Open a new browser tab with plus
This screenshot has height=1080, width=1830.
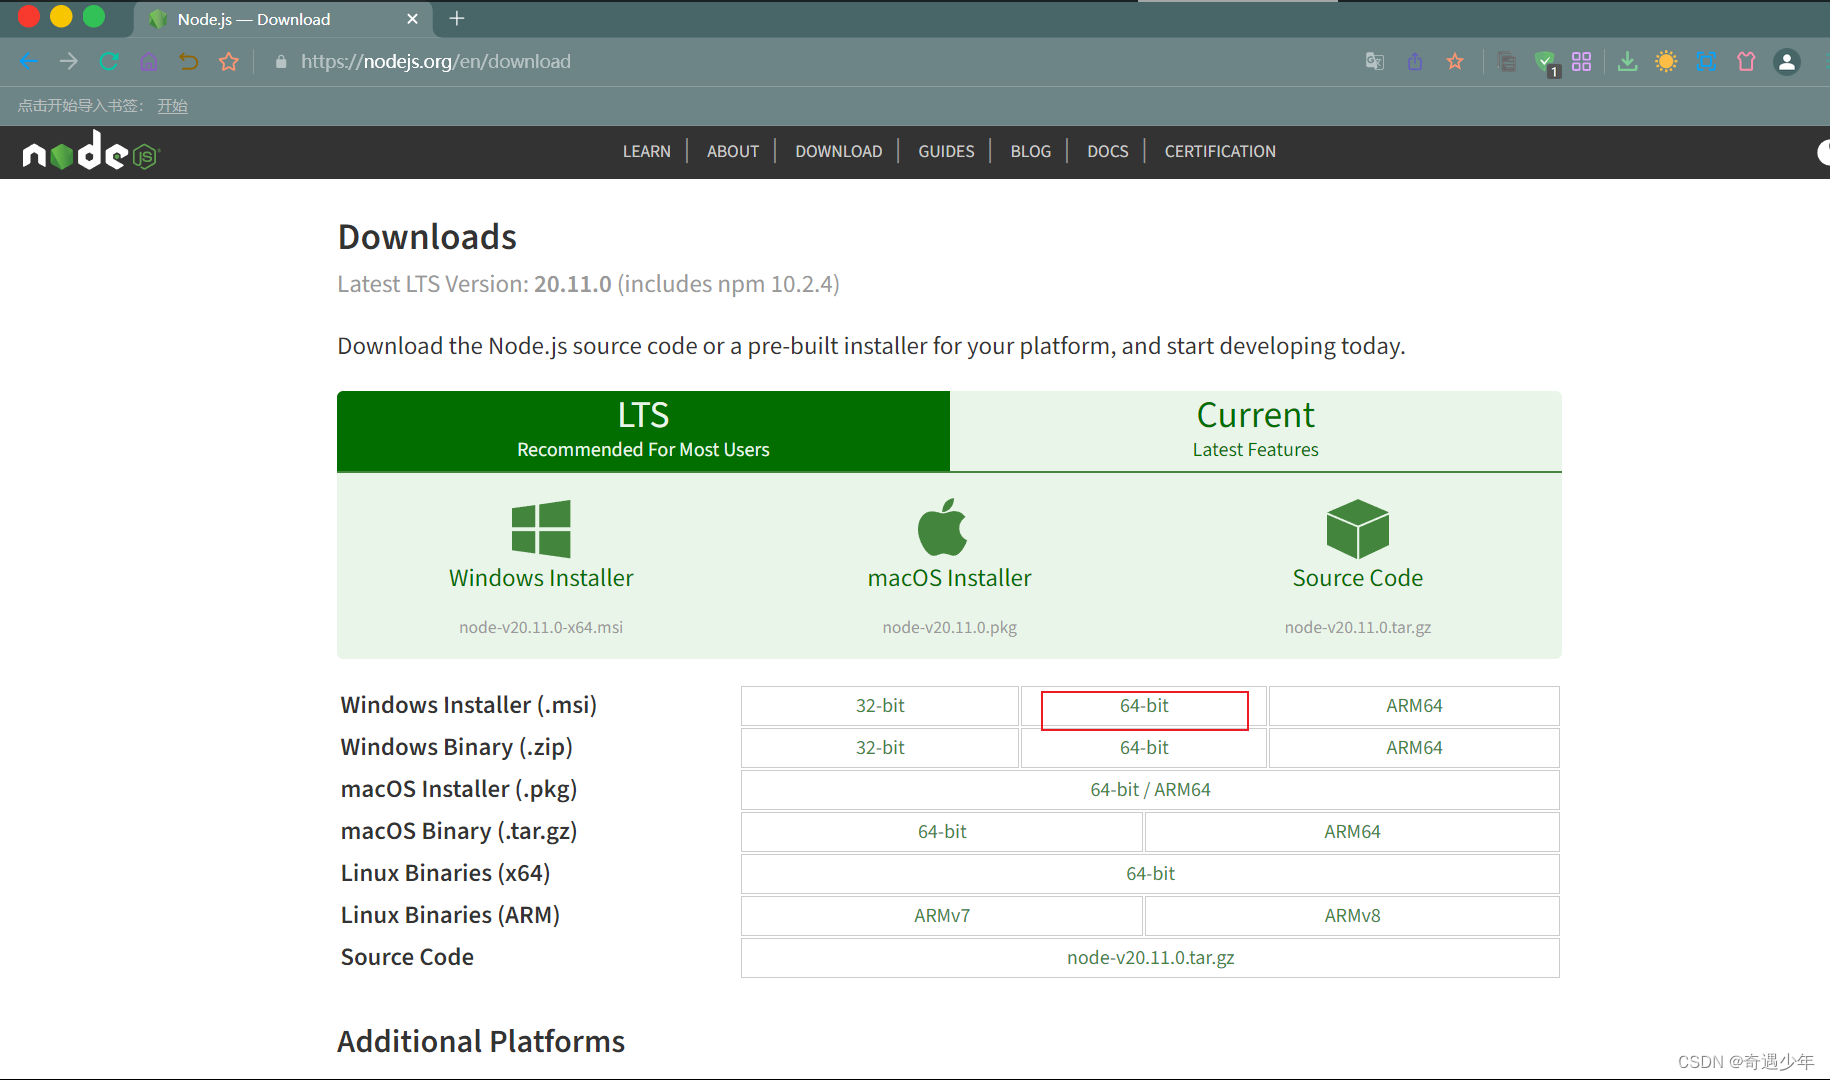pos(457,18)
